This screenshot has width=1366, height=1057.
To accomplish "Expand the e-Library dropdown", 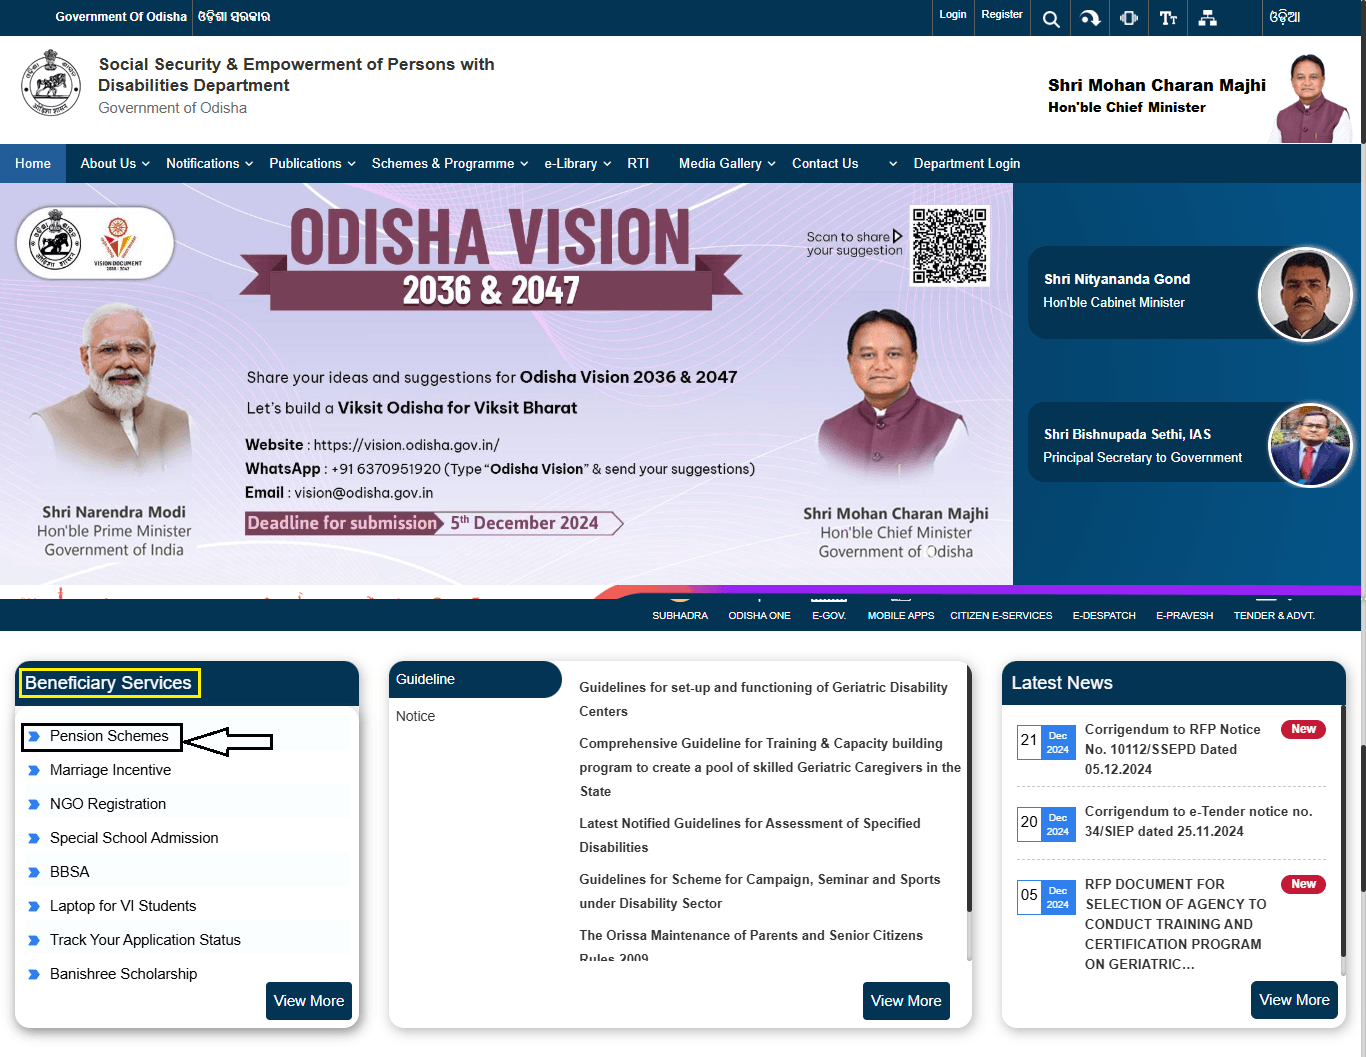I will pos(577,163).
